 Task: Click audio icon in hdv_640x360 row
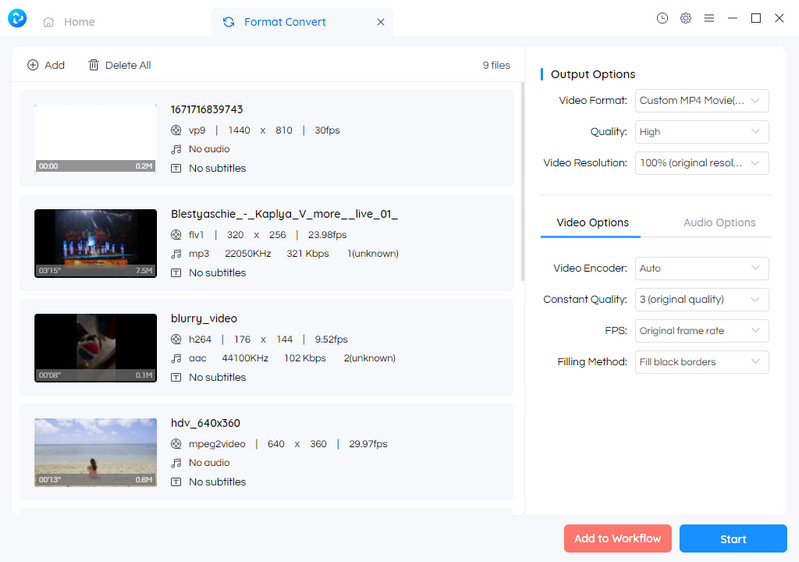coord(176,463)
